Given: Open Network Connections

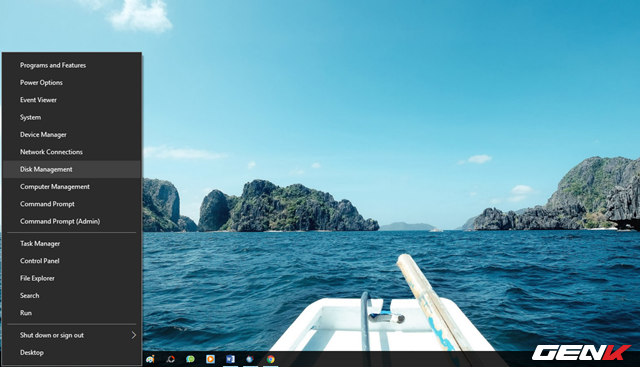Looking at the screenshot, I should [x=72, y=152].
